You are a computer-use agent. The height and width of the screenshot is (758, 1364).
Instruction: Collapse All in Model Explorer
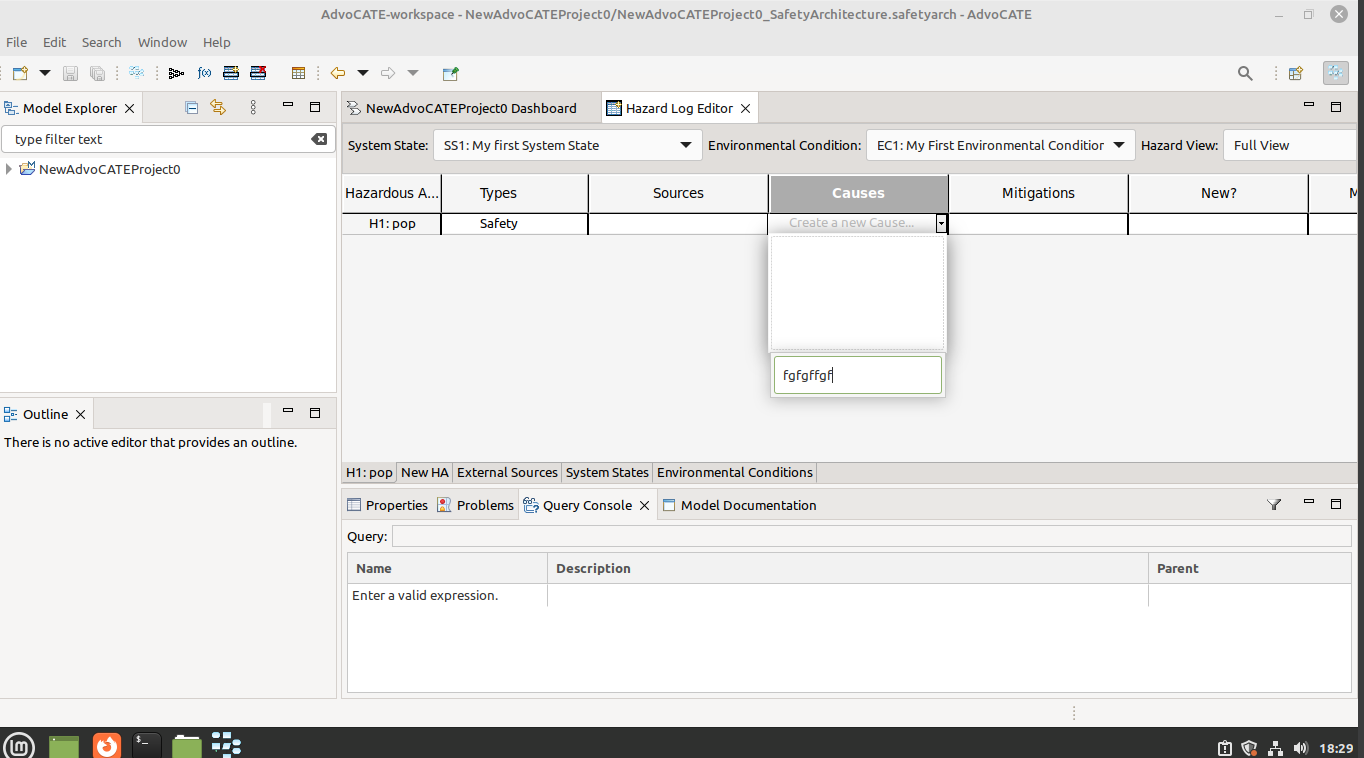point(192,108)
